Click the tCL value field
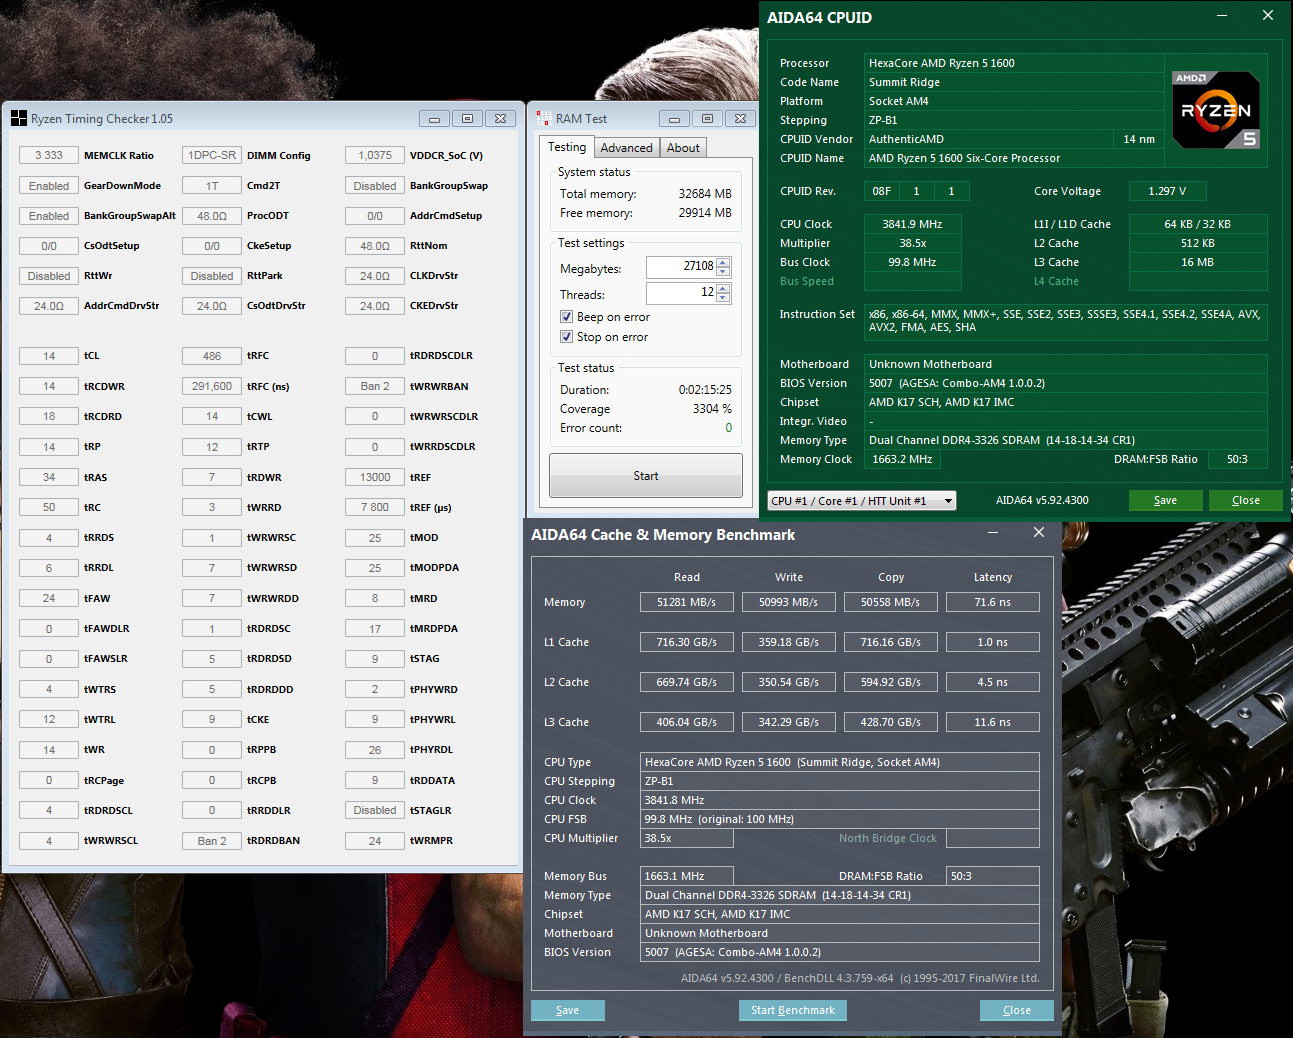The height and width of the screenshot is (1038, 1293). coord(49,356)
